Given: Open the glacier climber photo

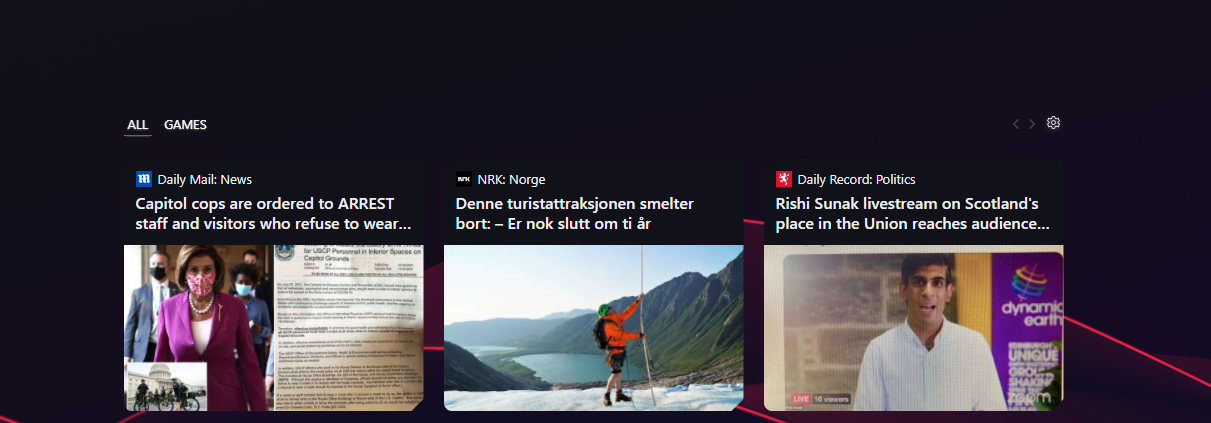Looking at the screenshot, I should 594,328.
